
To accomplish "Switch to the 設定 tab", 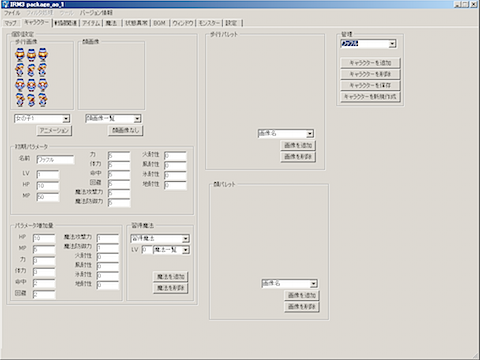I will 231,23.
